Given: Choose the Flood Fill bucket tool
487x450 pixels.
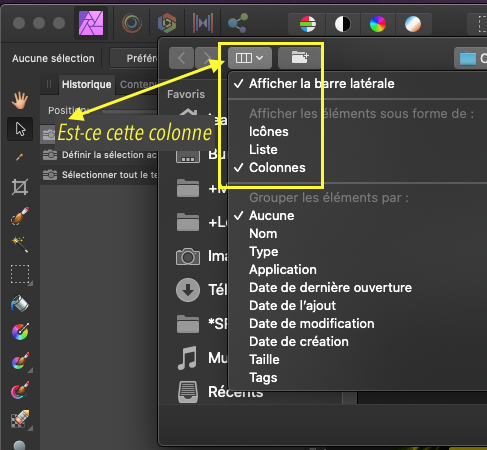Looking at the screenshot, I should point(20,303).
